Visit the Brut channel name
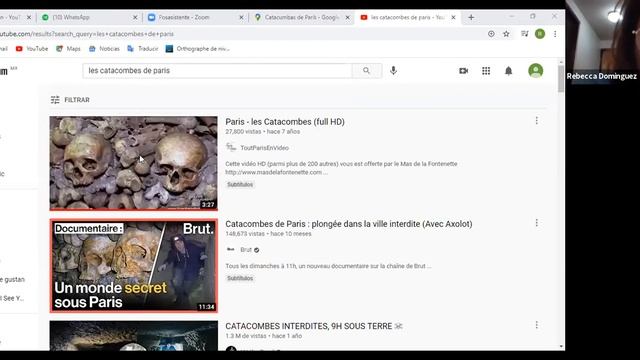The image size is (640, 360). tap(246, 250)
